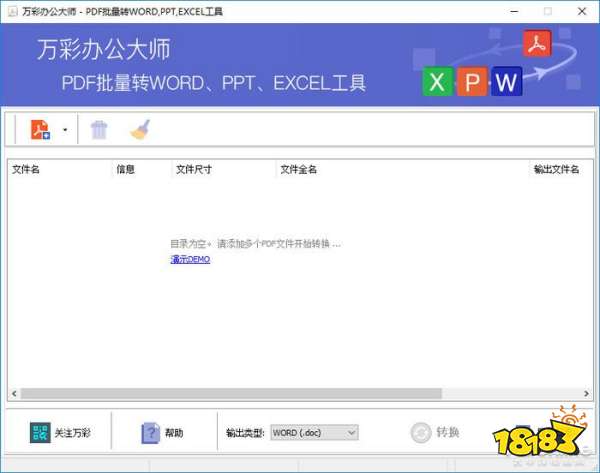Open 帮助 help button text
This screenshot has width=600, height=473.
point(174,433)
